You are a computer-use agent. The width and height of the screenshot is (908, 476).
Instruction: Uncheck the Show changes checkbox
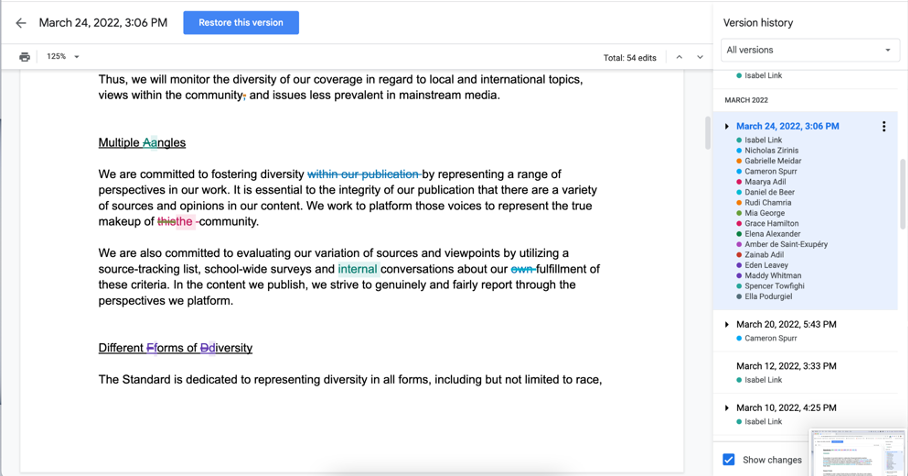pos(728,460)
